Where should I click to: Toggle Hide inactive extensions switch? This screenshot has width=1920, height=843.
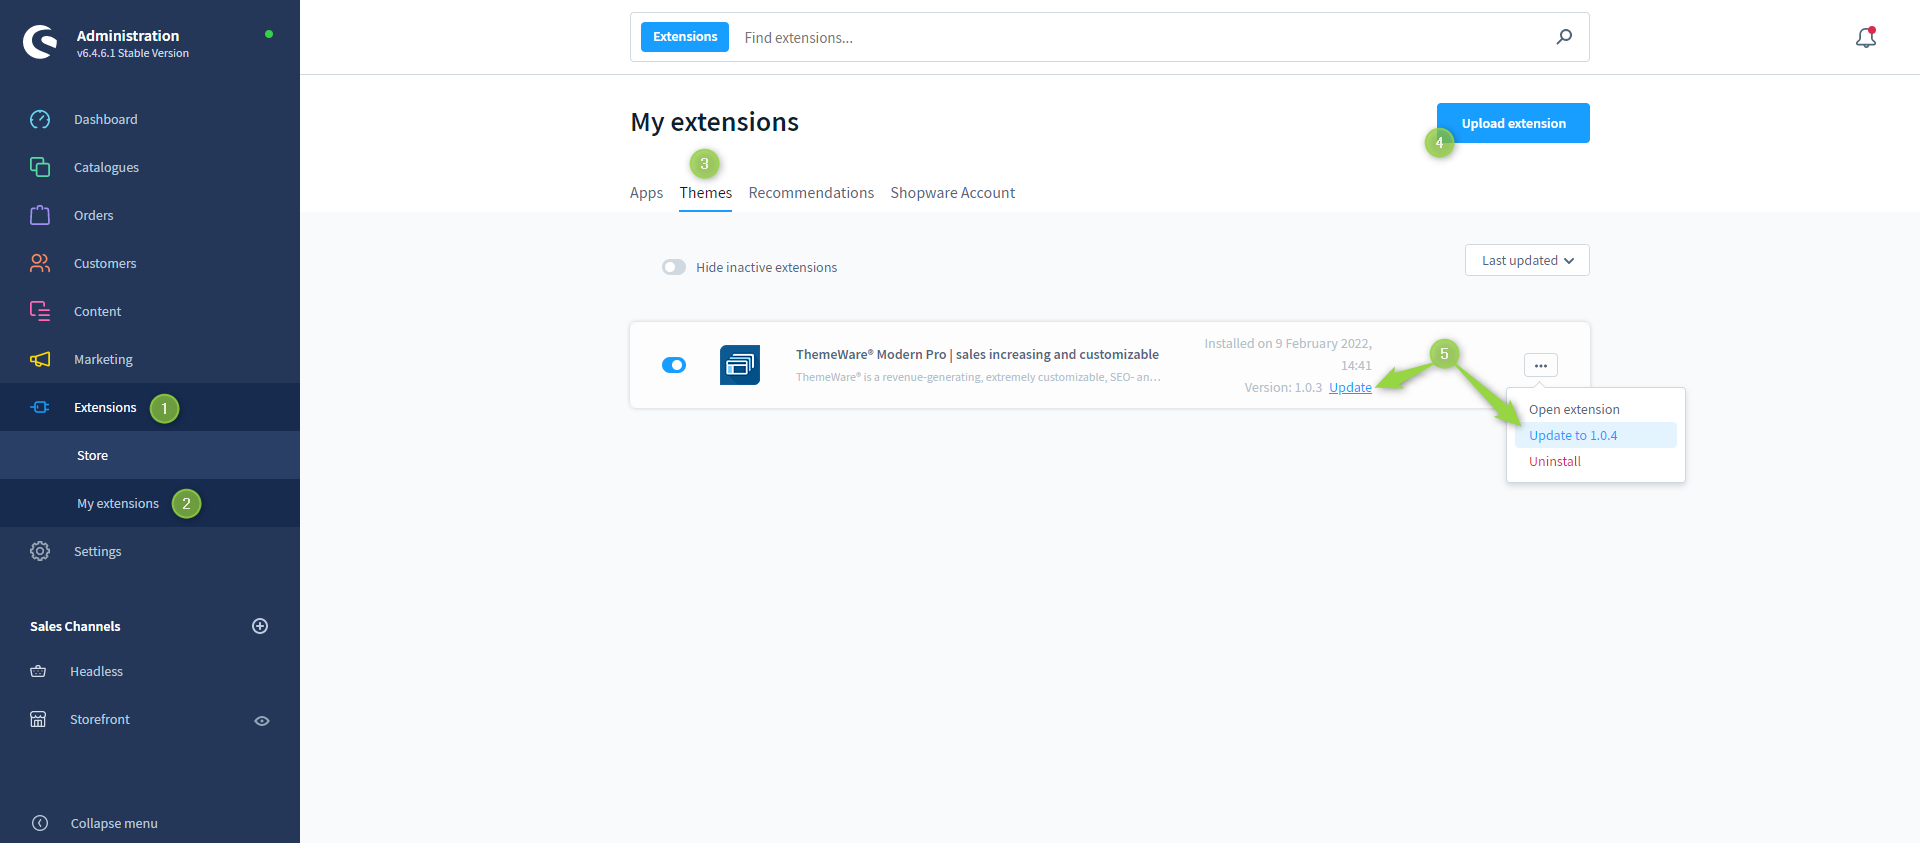coord(674,267)
